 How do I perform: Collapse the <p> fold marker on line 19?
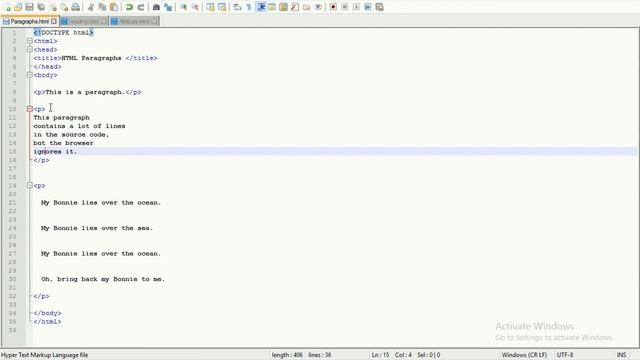tap(29, 185)
